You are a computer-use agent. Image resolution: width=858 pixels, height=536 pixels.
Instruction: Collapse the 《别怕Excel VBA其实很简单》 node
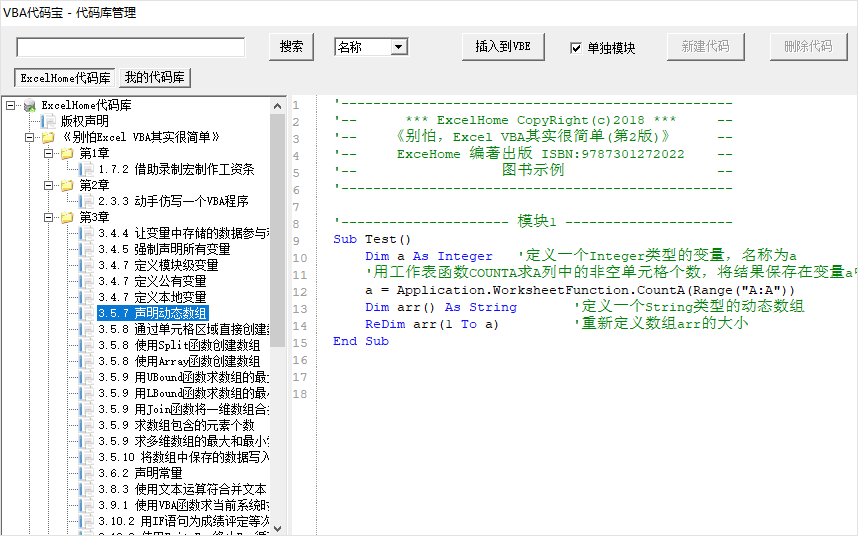(30, 137)
